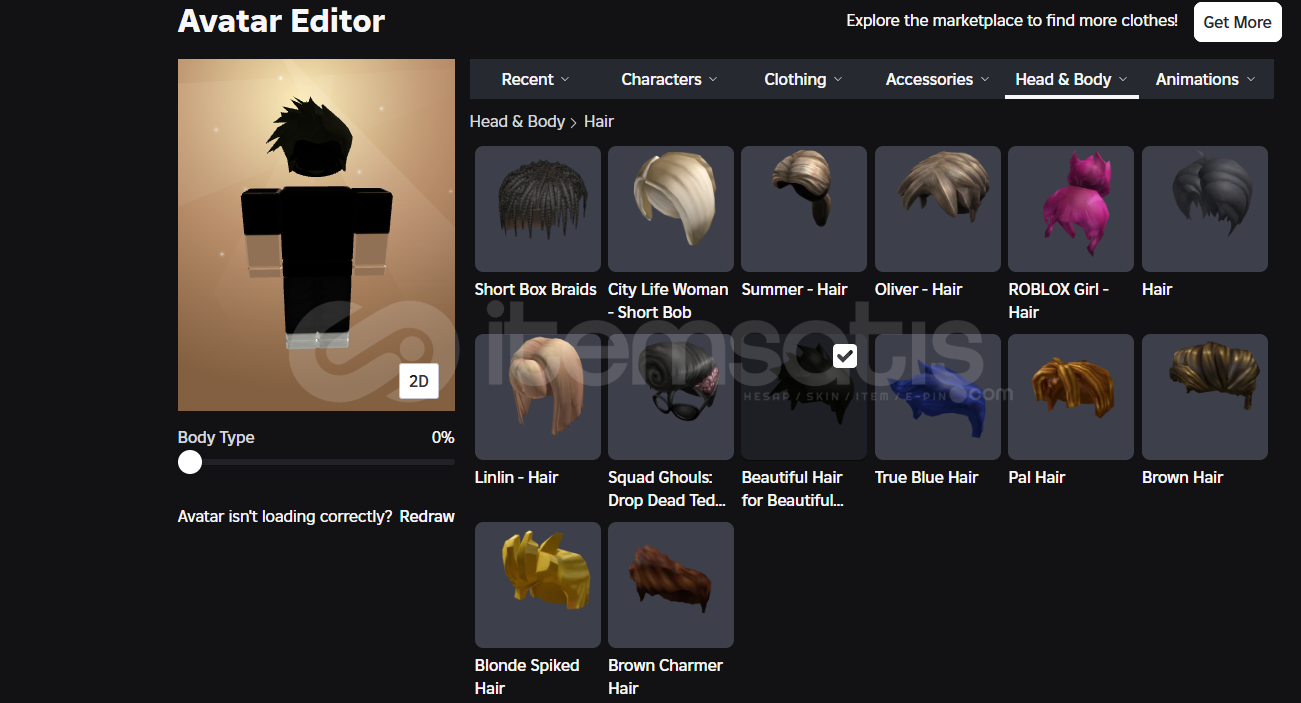Choose the Summer - Hair item image
Screen dimensions: 1301x703
coord(804,209)
